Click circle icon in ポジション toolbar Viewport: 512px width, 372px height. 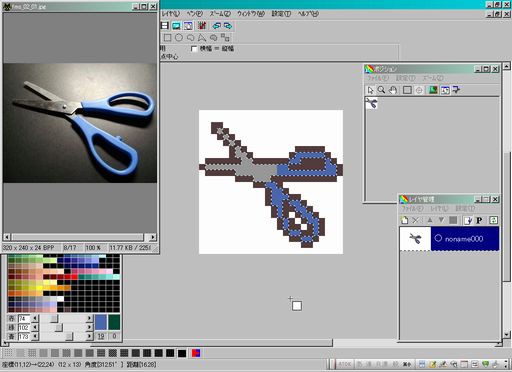[419, 90]
